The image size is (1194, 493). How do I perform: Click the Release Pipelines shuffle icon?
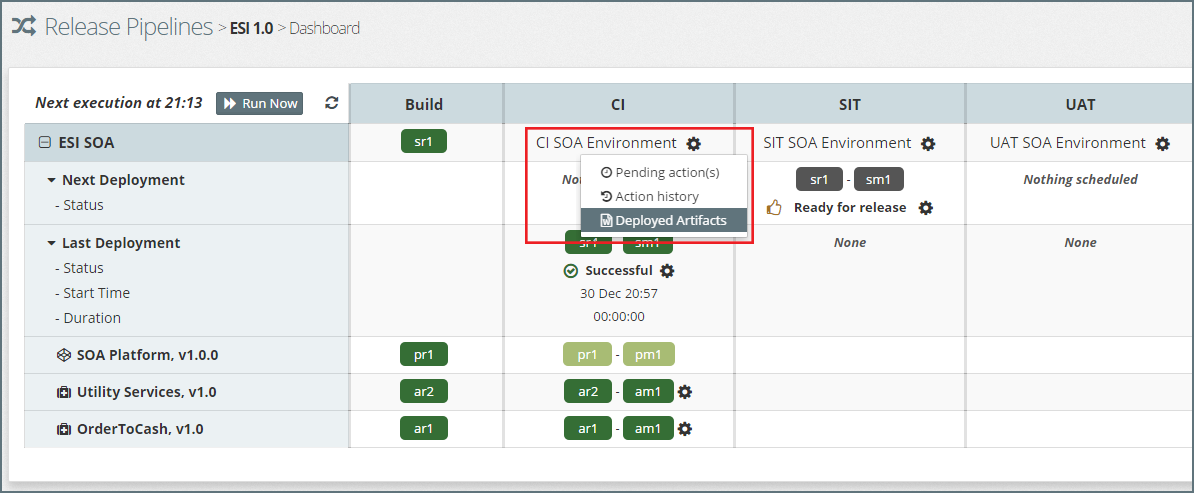[24, 27]
